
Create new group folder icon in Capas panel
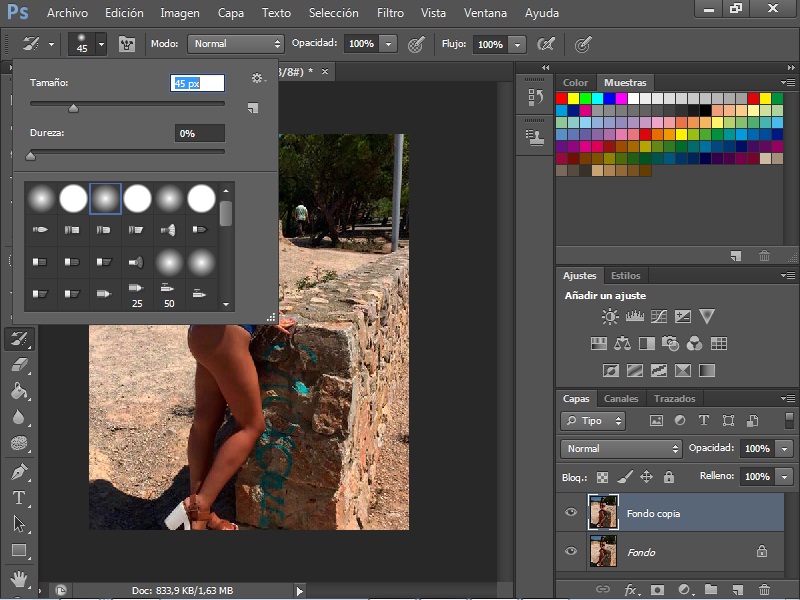(x=711, y=590)
